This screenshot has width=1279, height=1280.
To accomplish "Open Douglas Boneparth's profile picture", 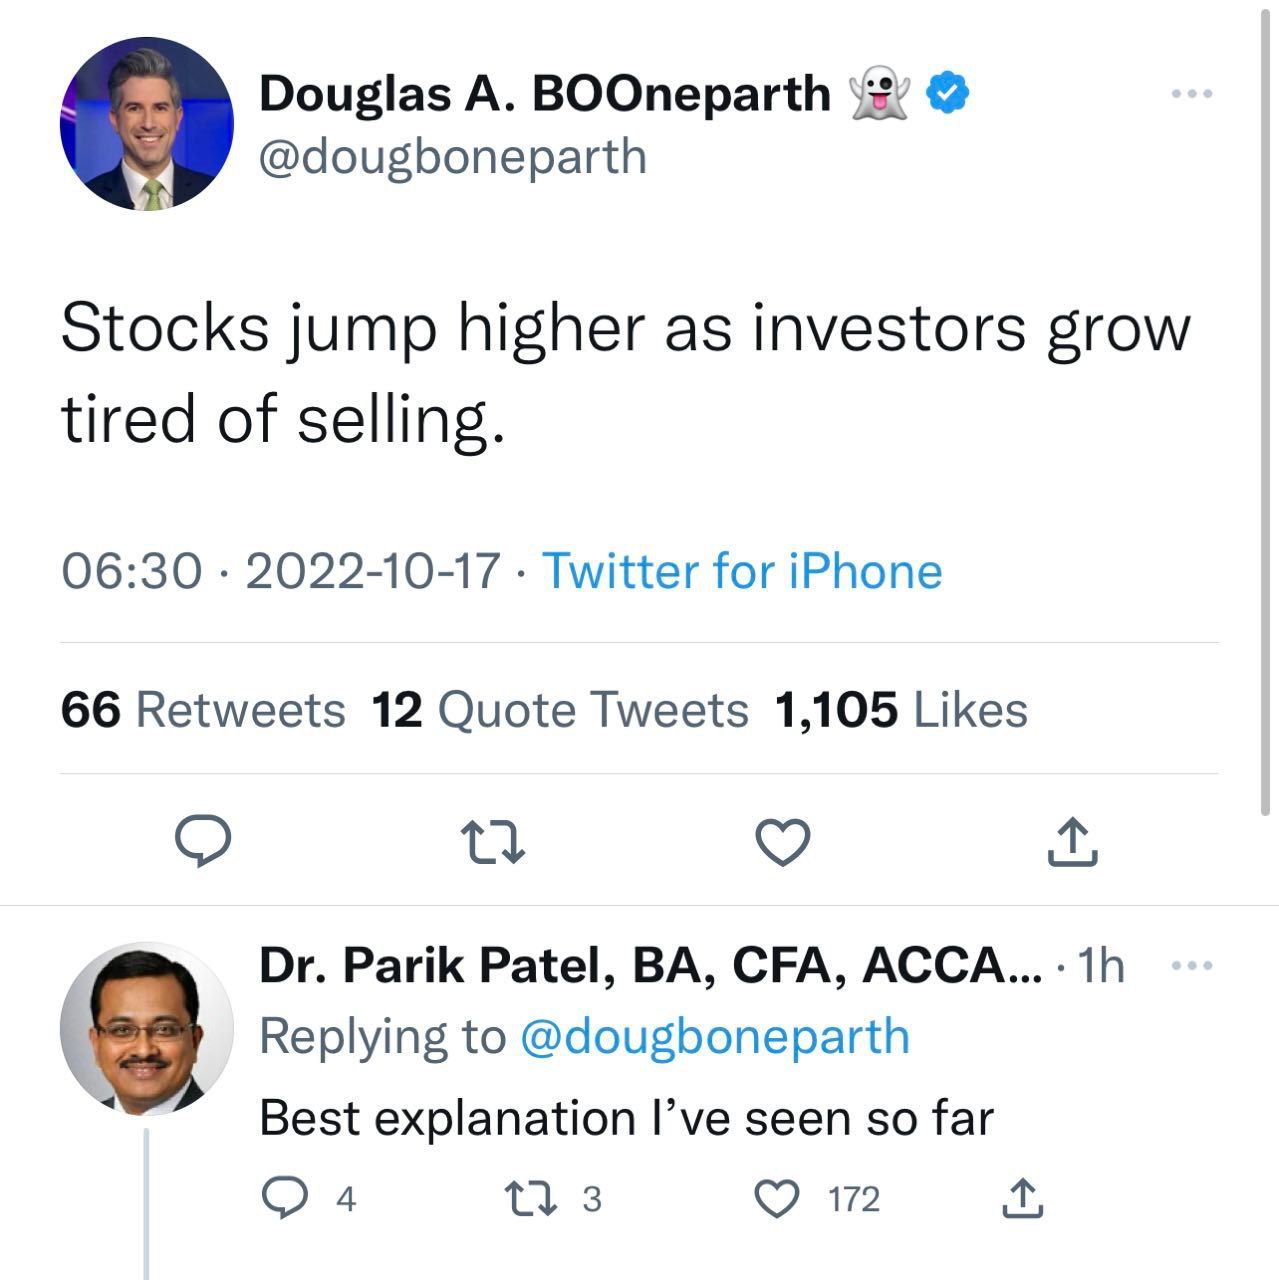I will pyautogui.click(x=147, y=124).
